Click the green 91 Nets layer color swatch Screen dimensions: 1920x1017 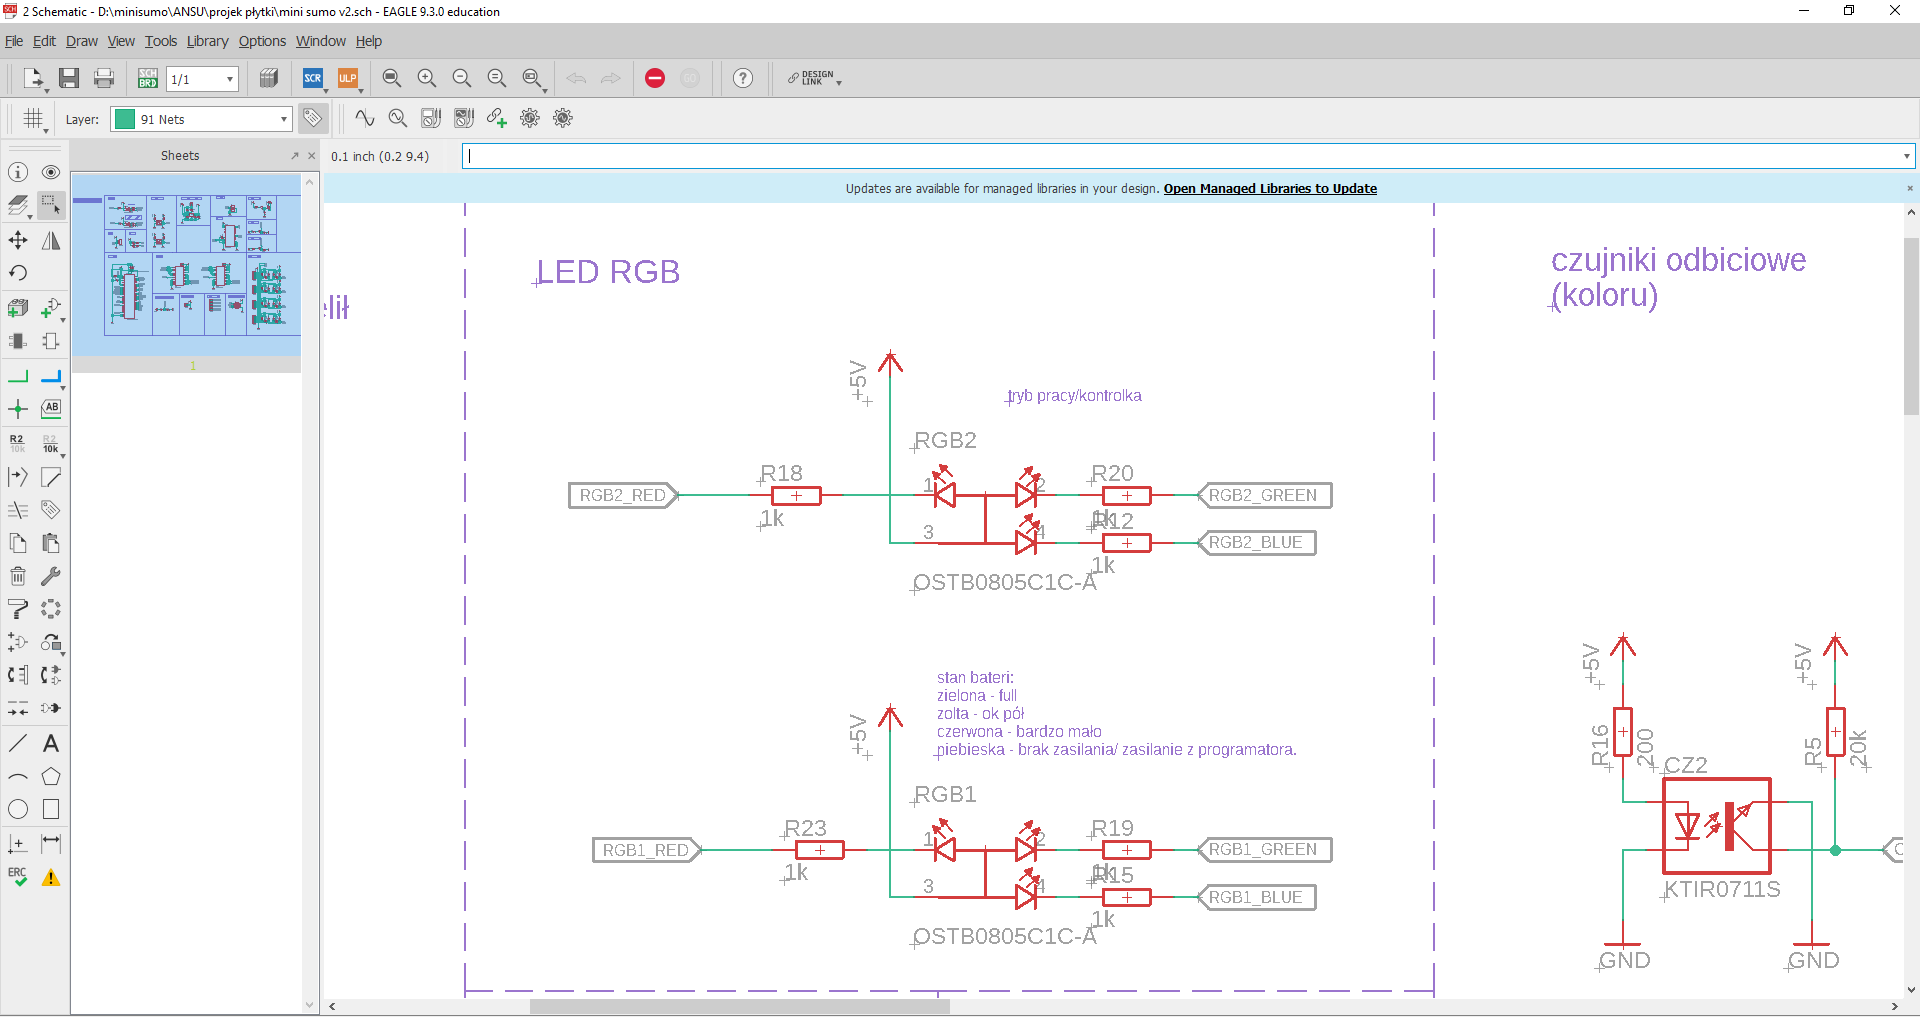(125, 119)
